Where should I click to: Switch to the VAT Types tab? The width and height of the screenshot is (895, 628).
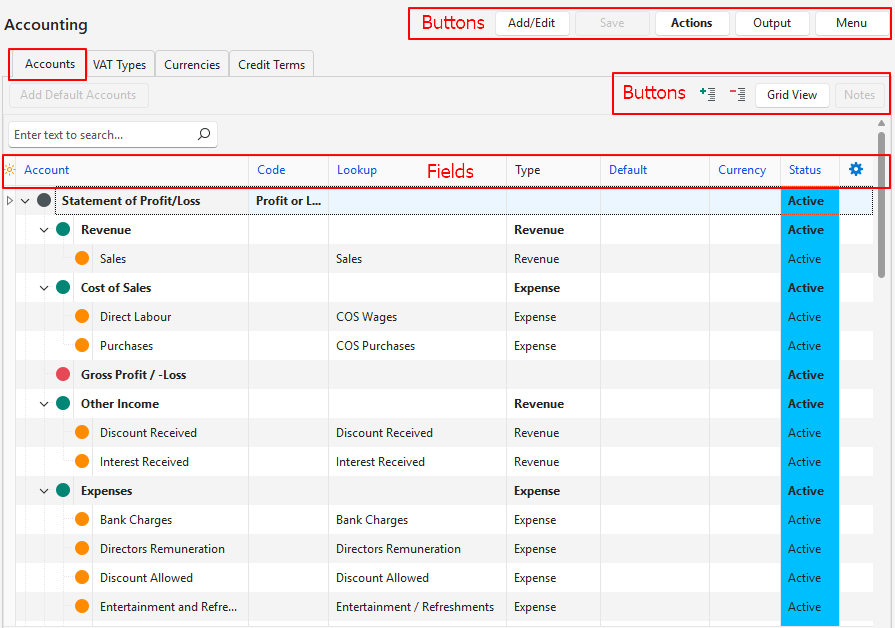point(119,65)
